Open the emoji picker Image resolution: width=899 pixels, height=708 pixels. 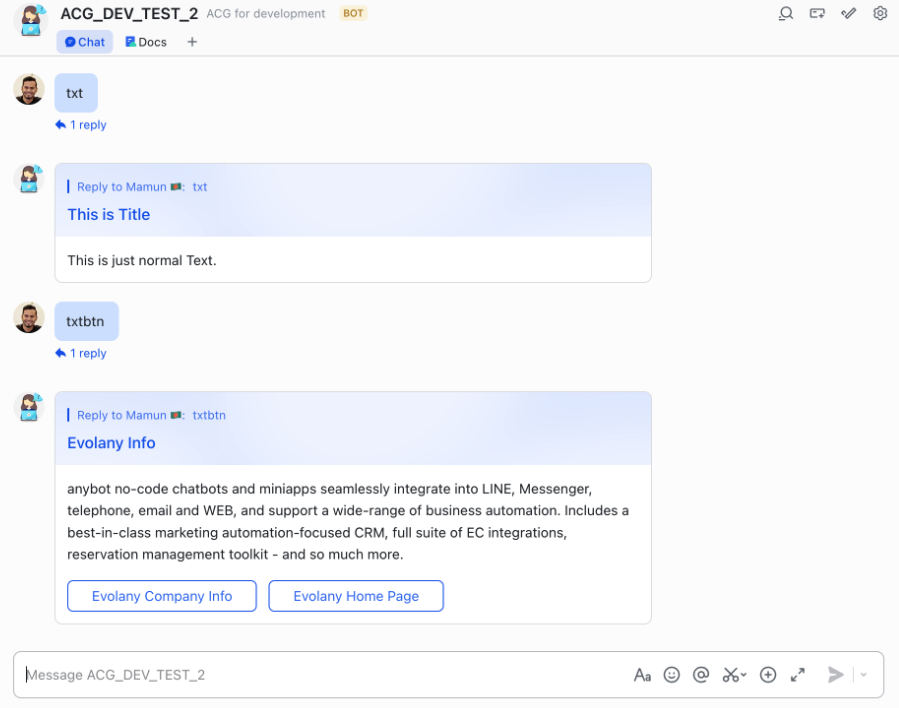coord(672,675)
